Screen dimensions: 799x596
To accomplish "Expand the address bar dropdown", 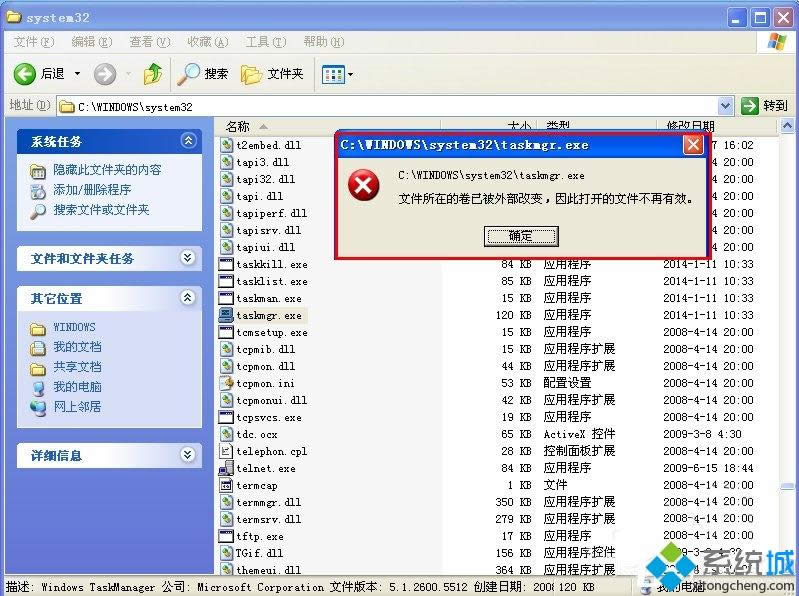I will pos(726,105).
